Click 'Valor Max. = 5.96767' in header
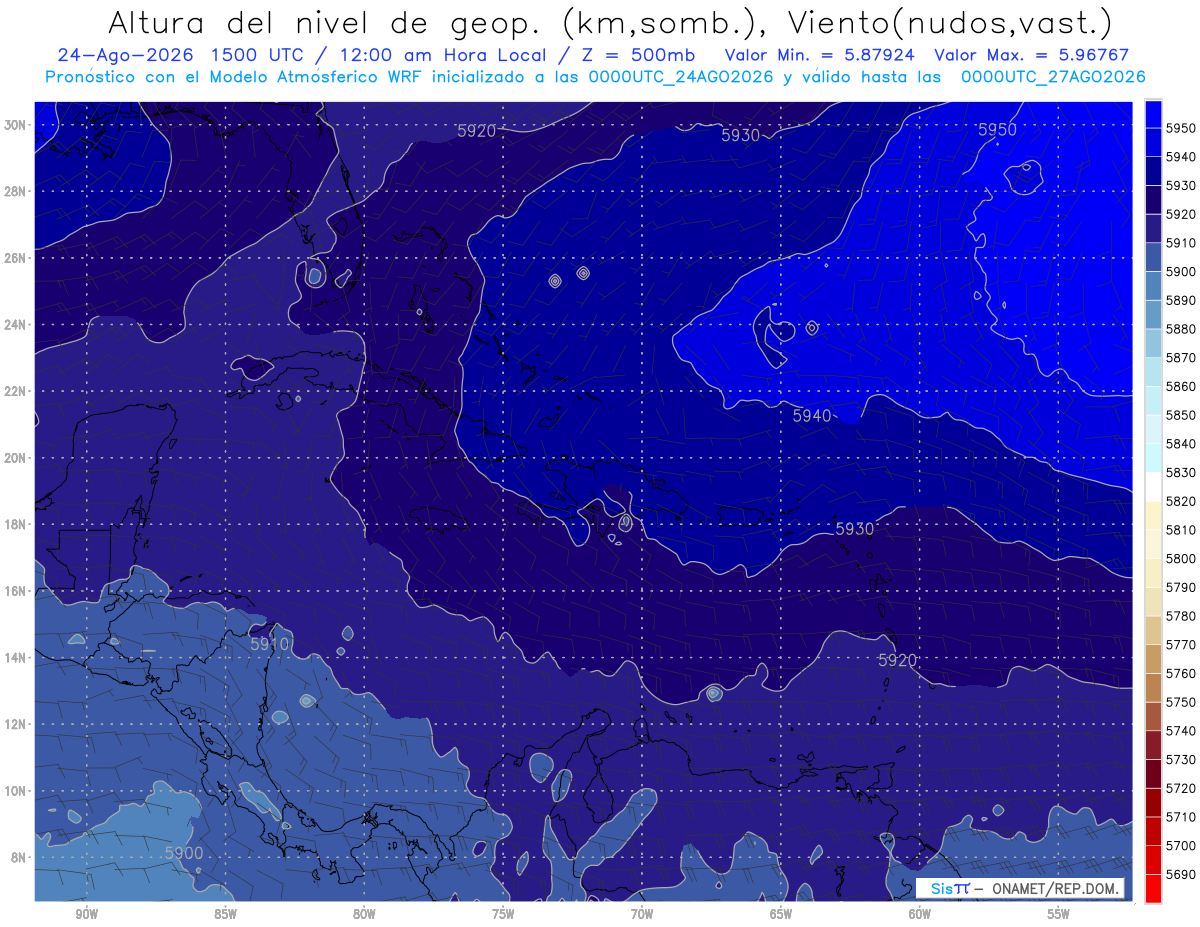The height and width of the screenshot is (927, 1200). point(1031,56)
